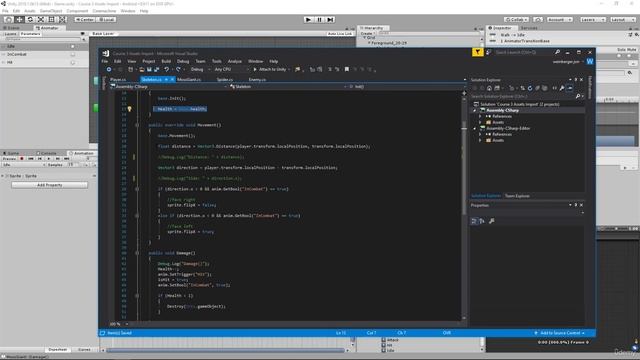The image size is (640, 360).
Task: Open the Unity Component menu
Action: coord(77,11)
